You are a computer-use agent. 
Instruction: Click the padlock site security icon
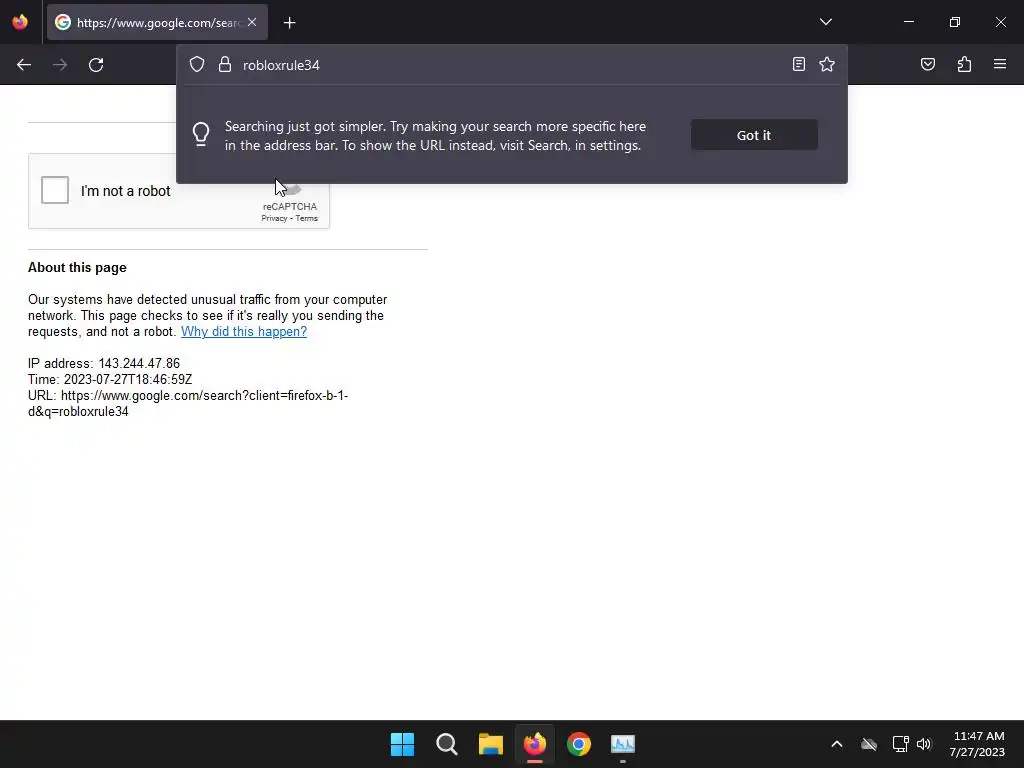(225, 64)
